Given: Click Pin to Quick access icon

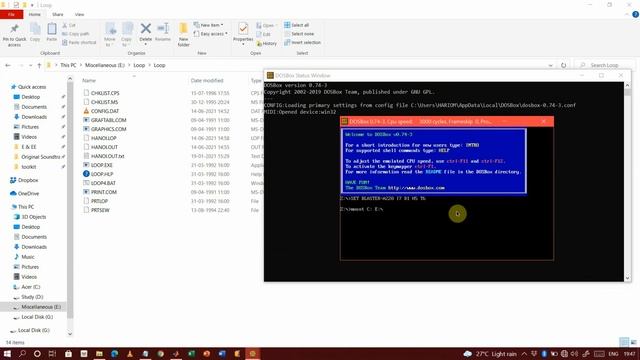Looking at the screenshot, I should [x=14, y=34].
